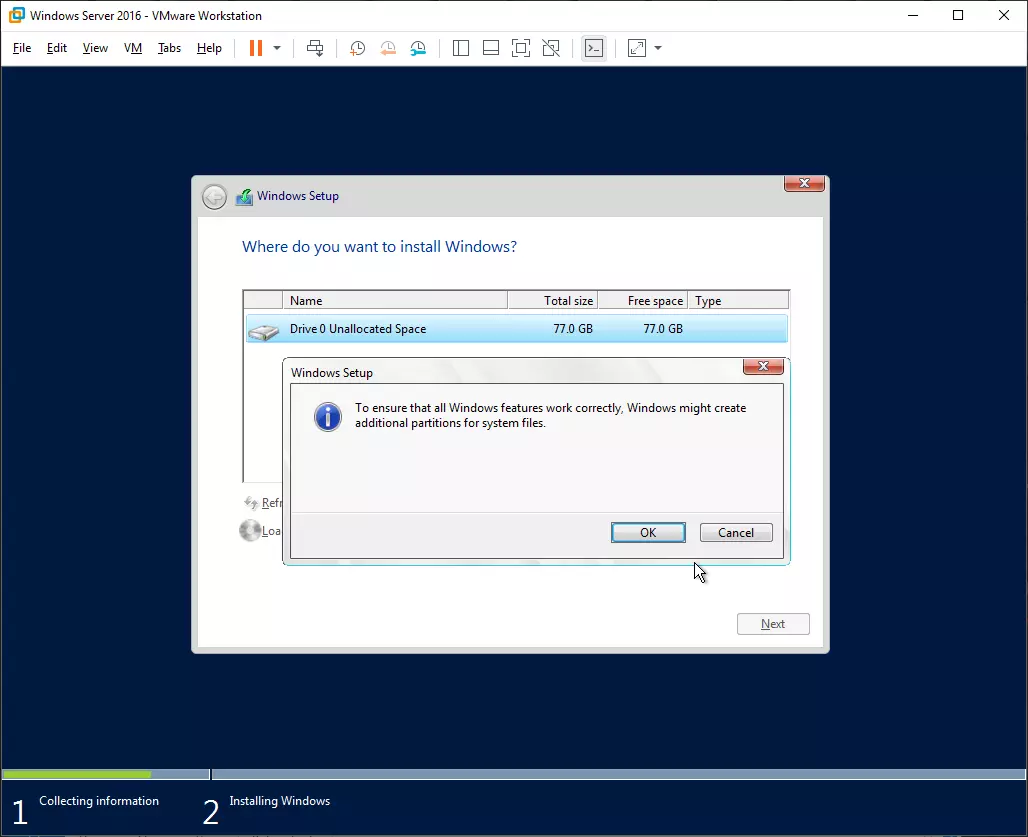Open the Help menu
Viewport: 1028px width, 837px height.
pos(209,48)
